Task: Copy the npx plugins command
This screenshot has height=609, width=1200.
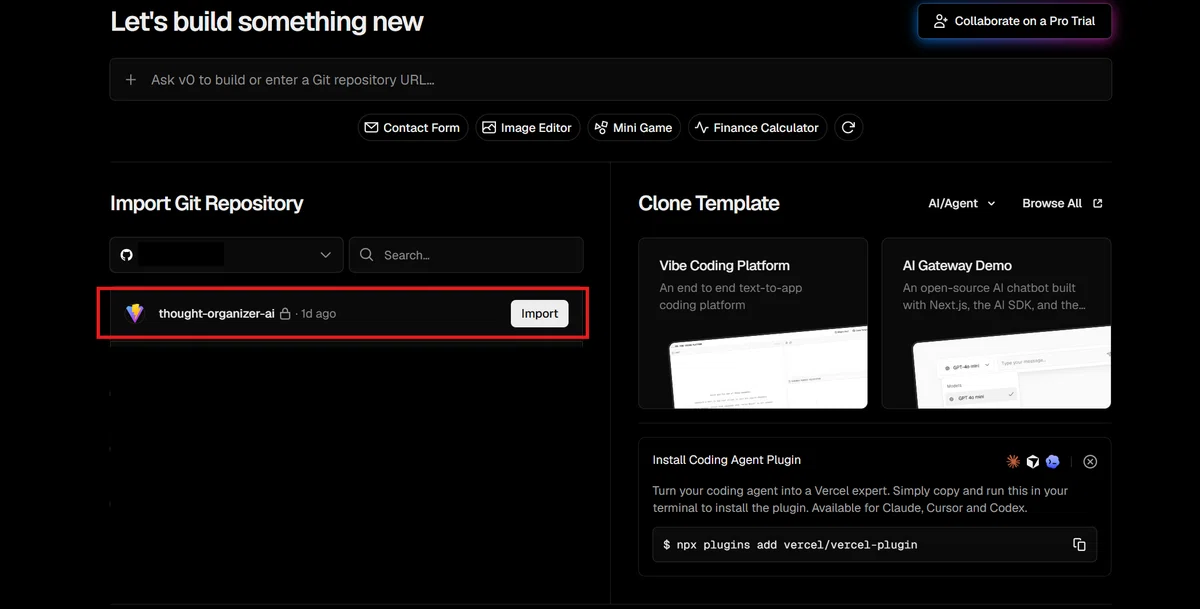Action: click(1079, 545)
